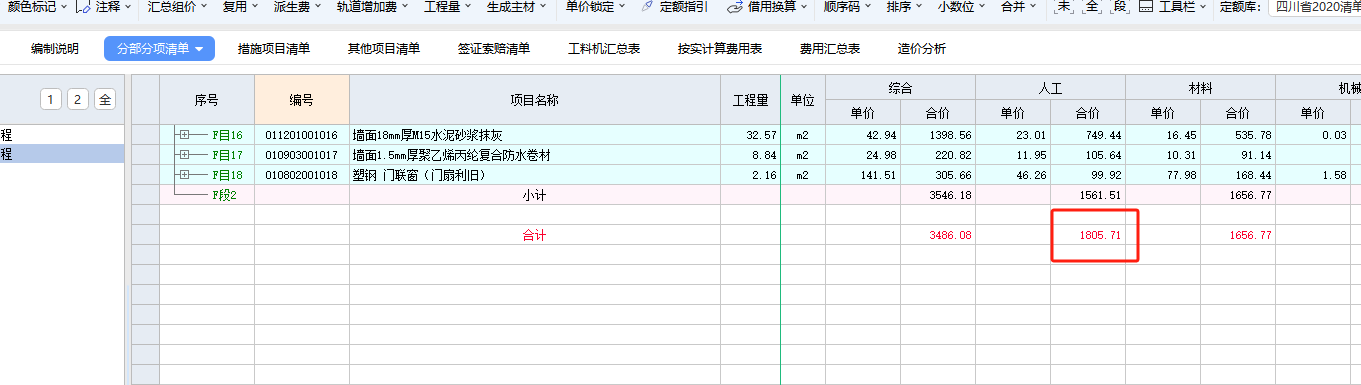Open the 小数位 decimal places dropdown
The height and width of the screenshot is (385, 1361).
click(x=963, y=7)
